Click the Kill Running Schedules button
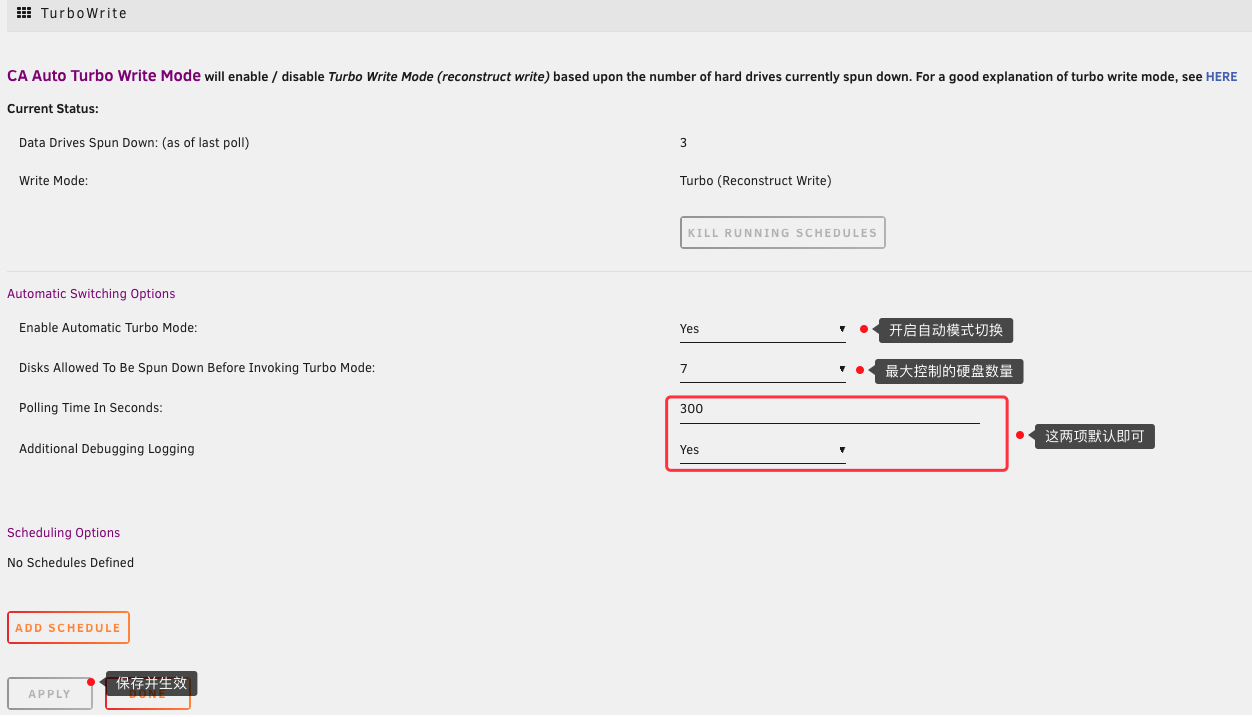This screenshot has height=717, width=1252. pos(782,233)
